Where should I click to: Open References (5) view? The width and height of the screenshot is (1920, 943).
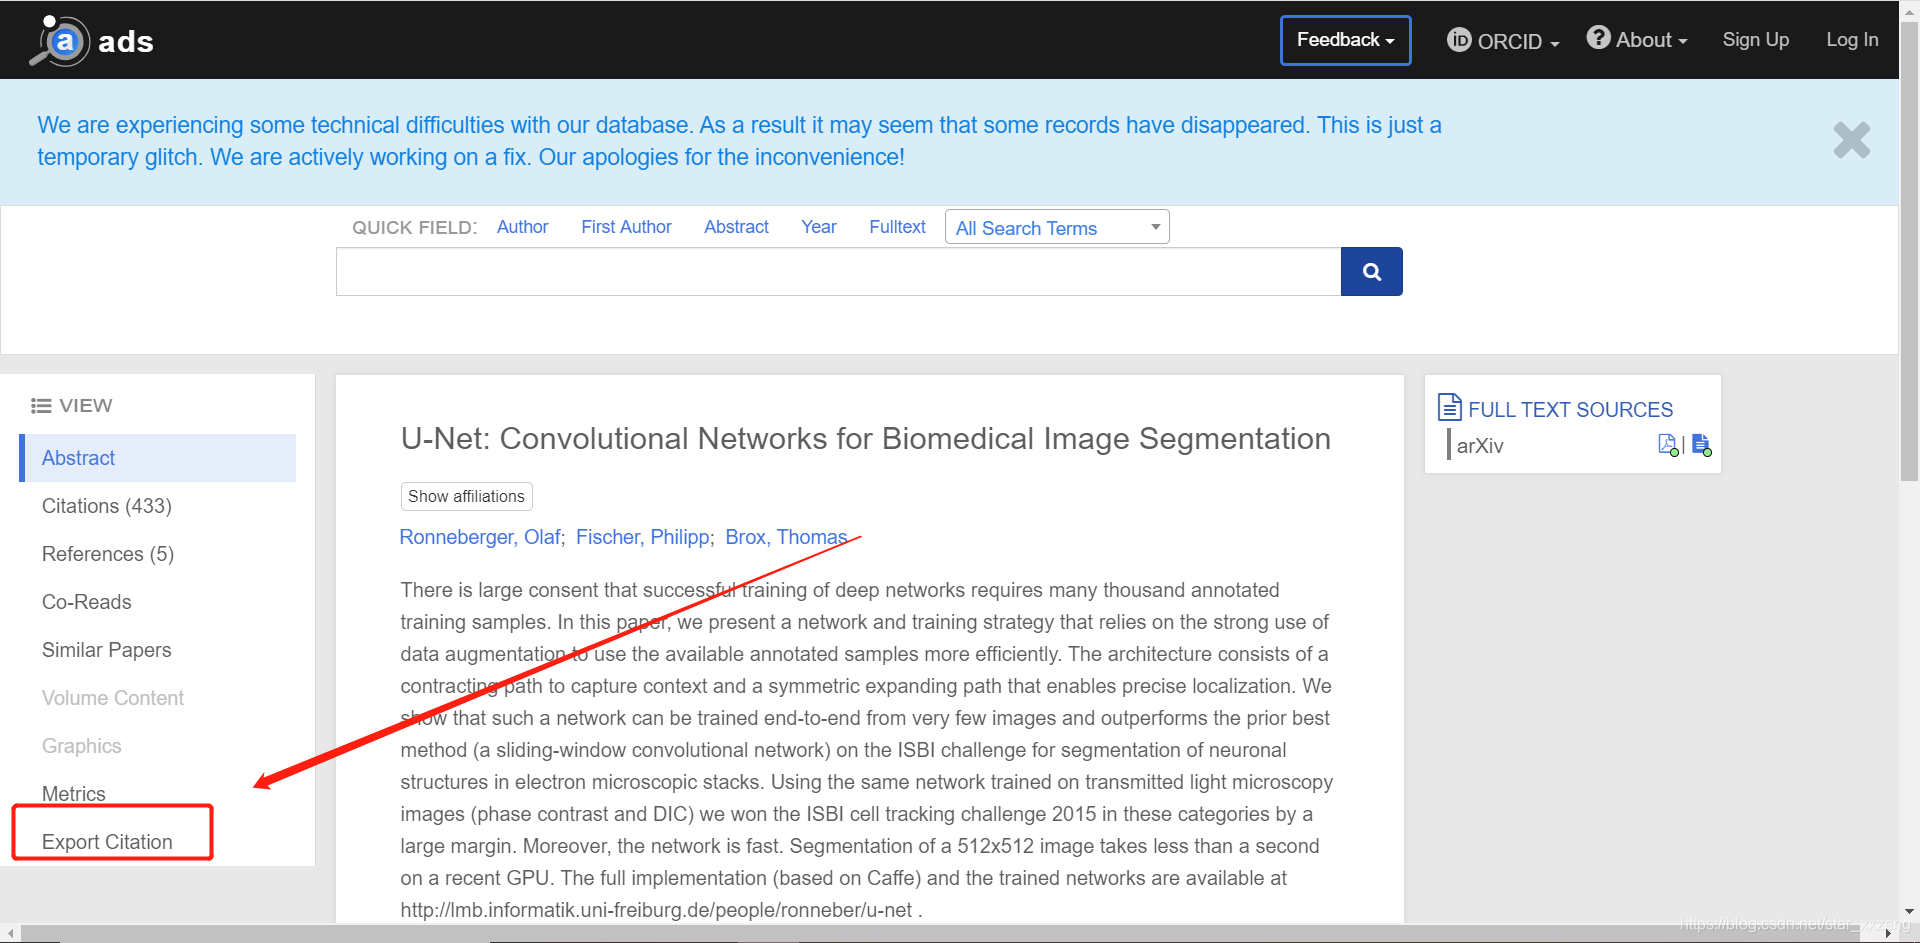coord(108,554)
